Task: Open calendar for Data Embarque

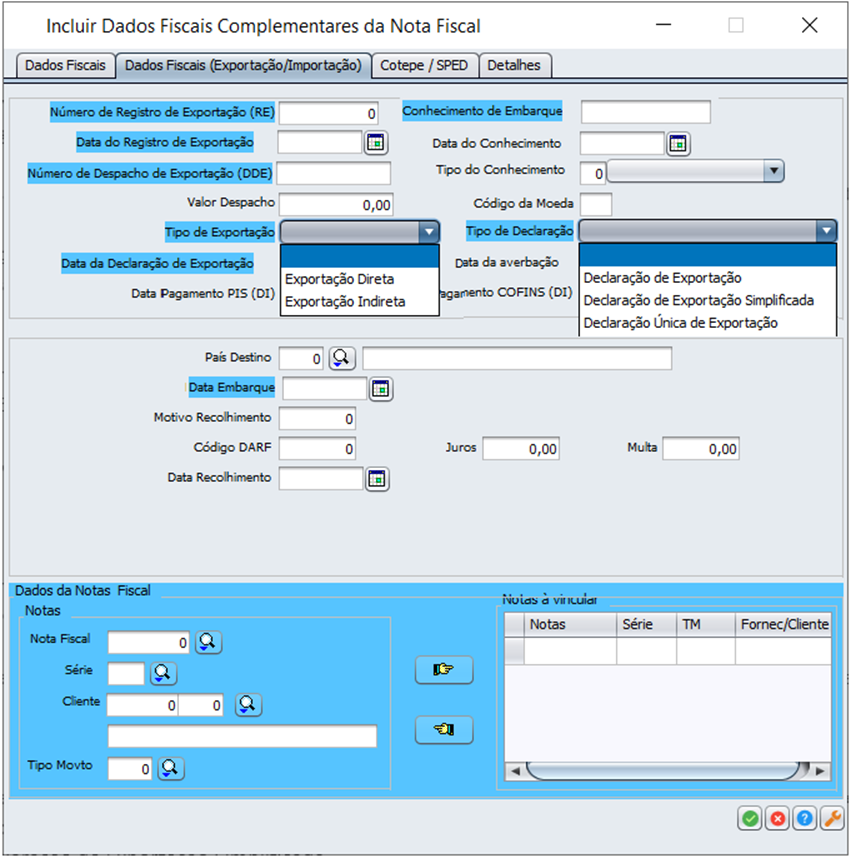Action: tap(380, 389)
